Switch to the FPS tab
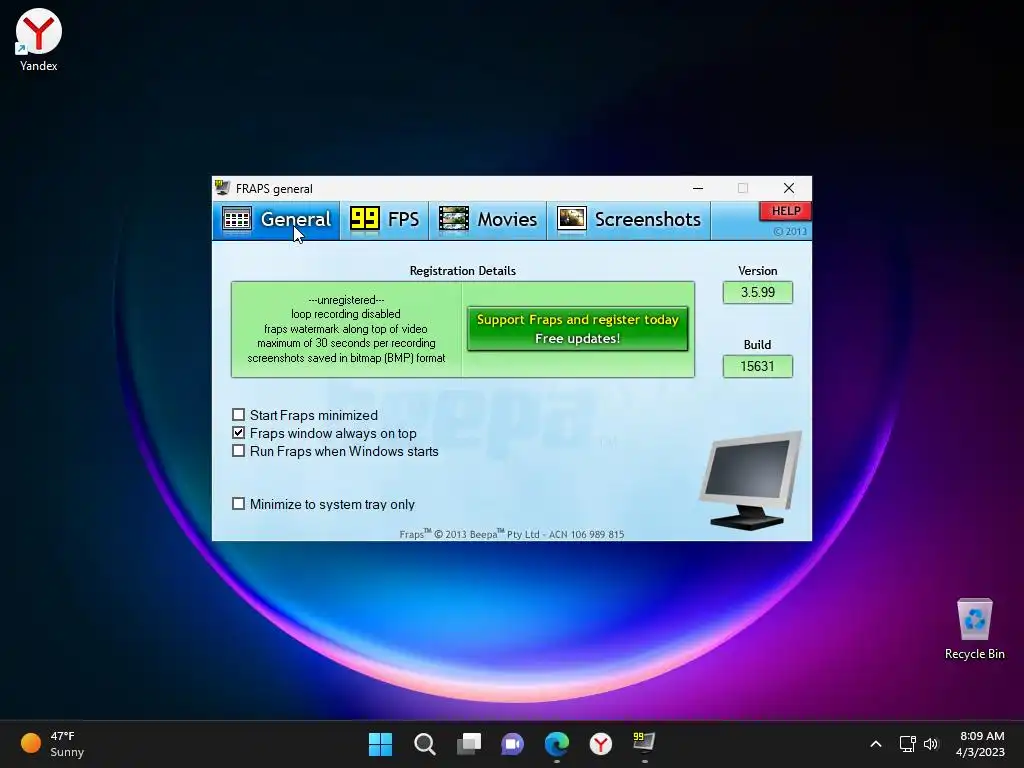The image size is (1024, 768). [384, 220]
